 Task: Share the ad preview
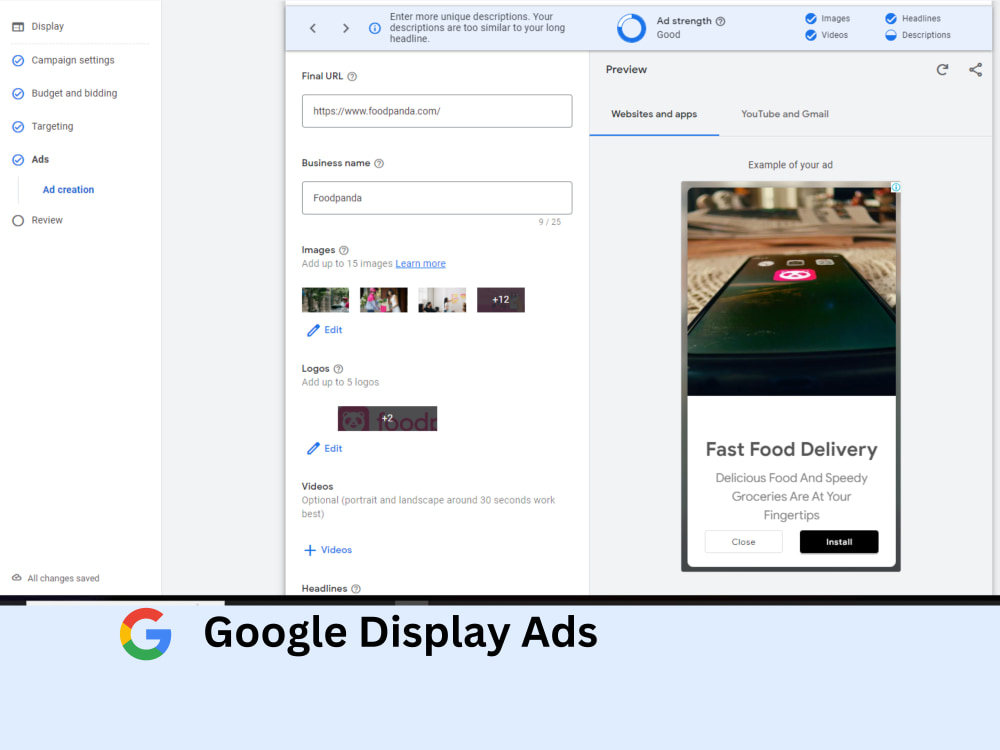pyautogui.click(x=975, y=70)
